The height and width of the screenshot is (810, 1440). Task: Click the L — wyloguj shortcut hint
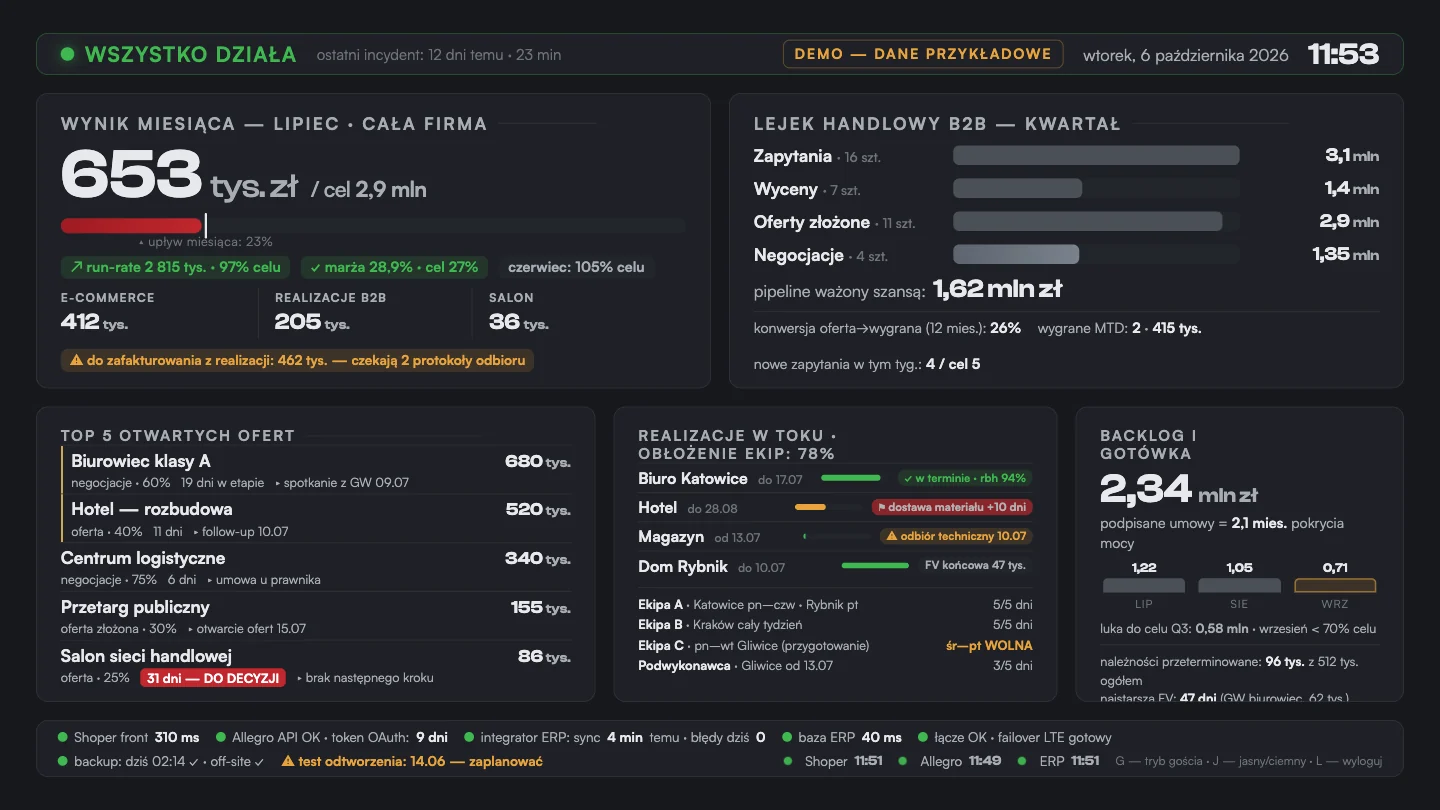tap(1348, 761)
